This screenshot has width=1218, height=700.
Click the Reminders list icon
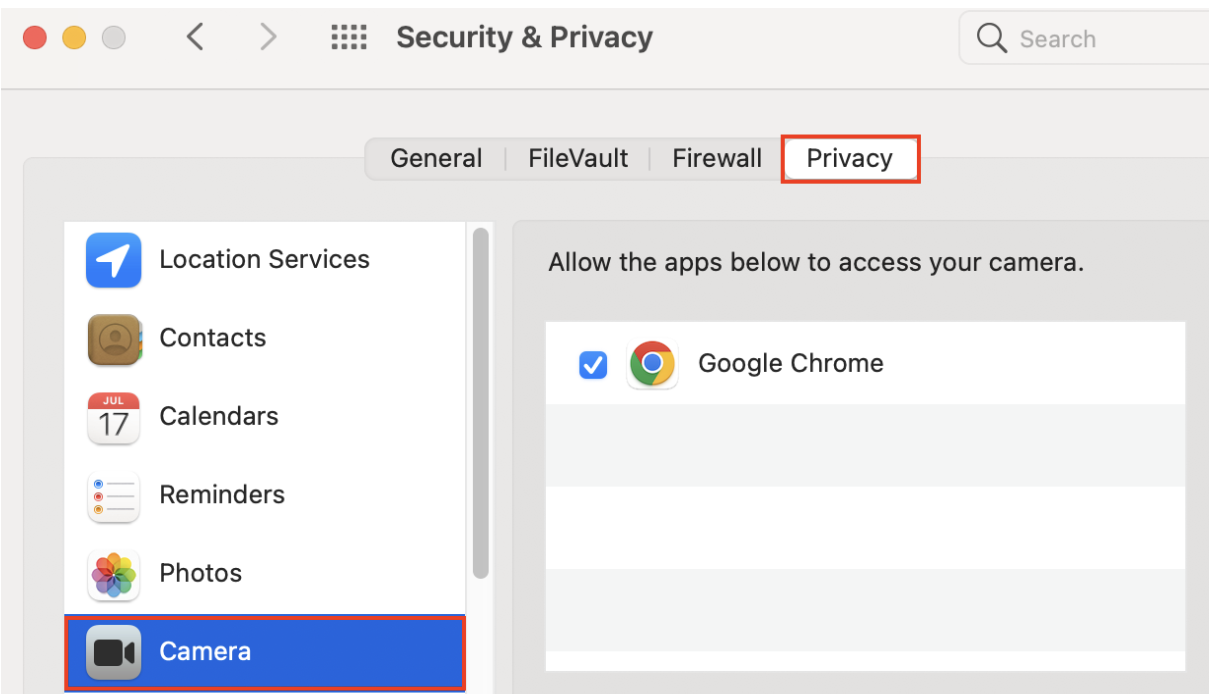(113, 496)
